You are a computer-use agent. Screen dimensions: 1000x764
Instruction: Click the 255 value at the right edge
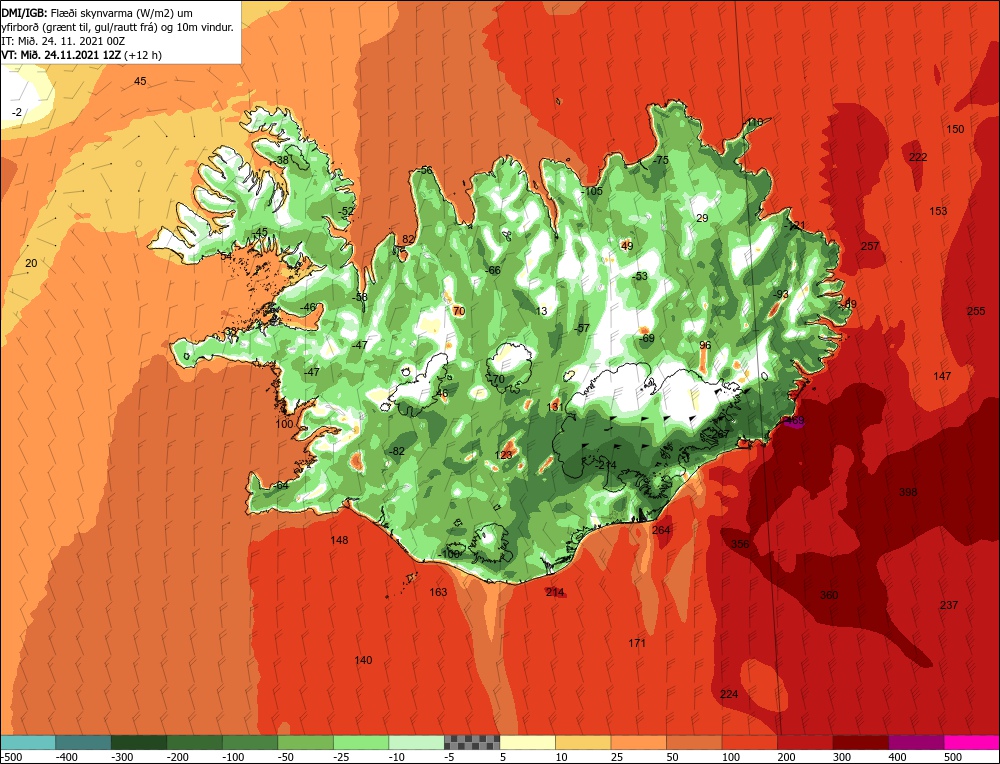pyautogui.click(x=976, y=311)
